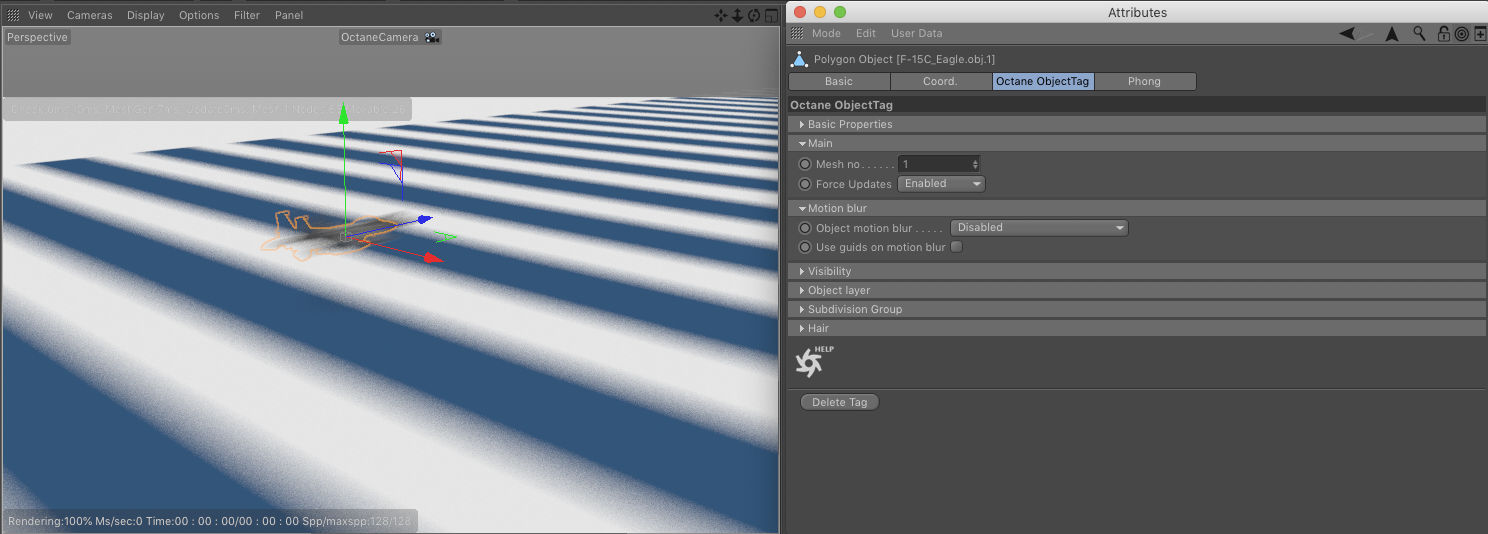This screenshot has width=1488, height=534.
Task: Open new Attributes manager icon
Action: point(1478,34)
